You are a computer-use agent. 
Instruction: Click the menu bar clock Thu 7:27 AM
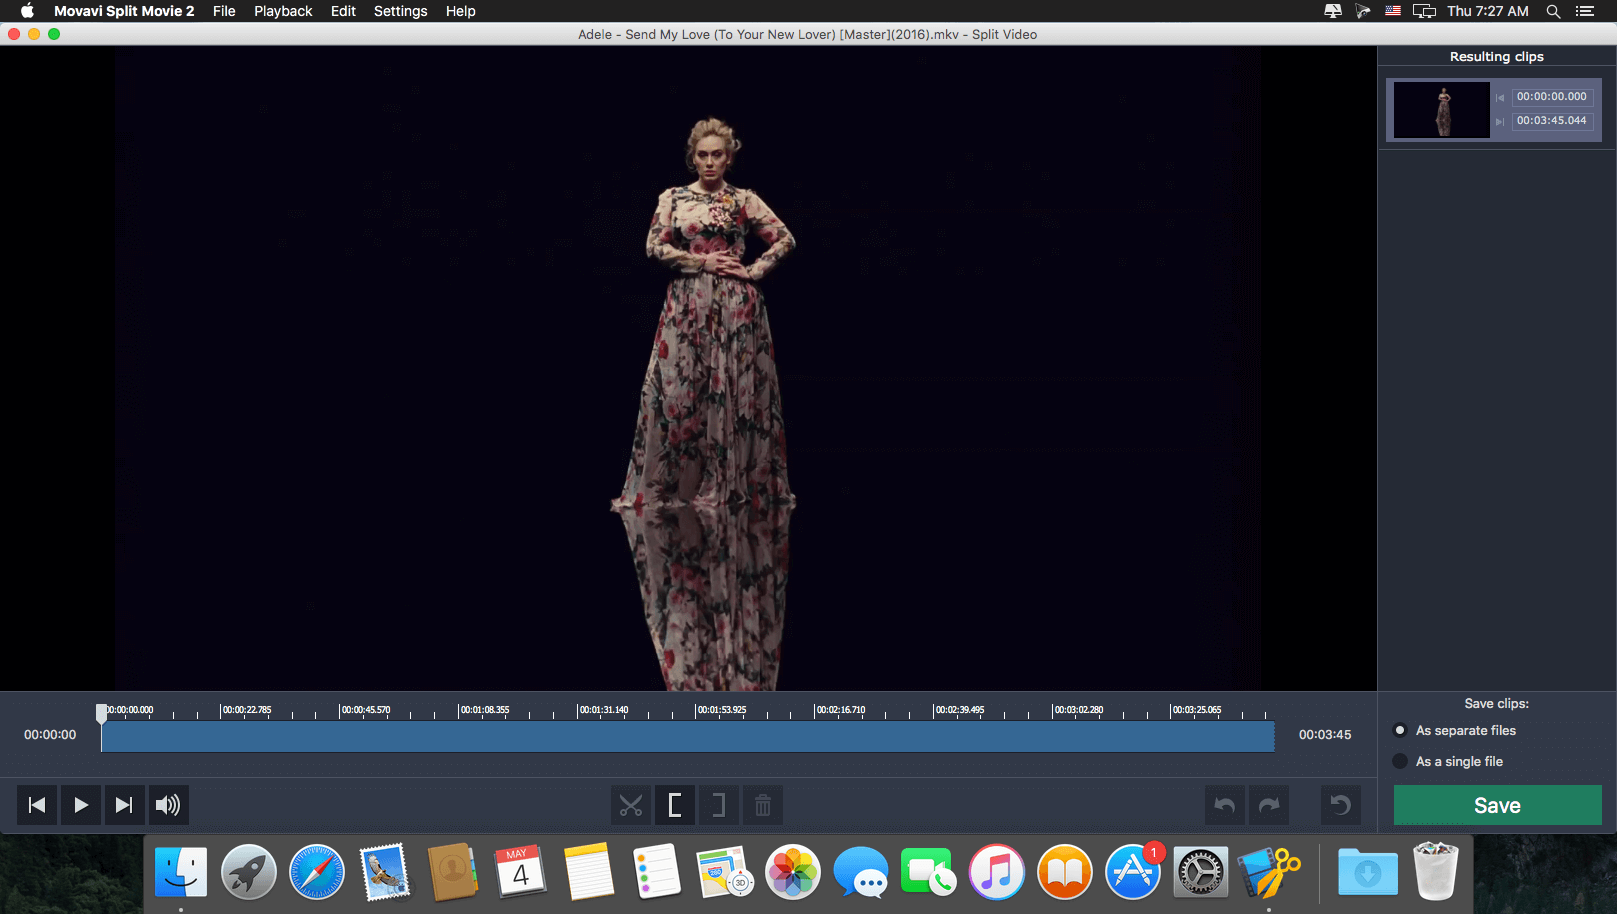[x=1488, y=11]
